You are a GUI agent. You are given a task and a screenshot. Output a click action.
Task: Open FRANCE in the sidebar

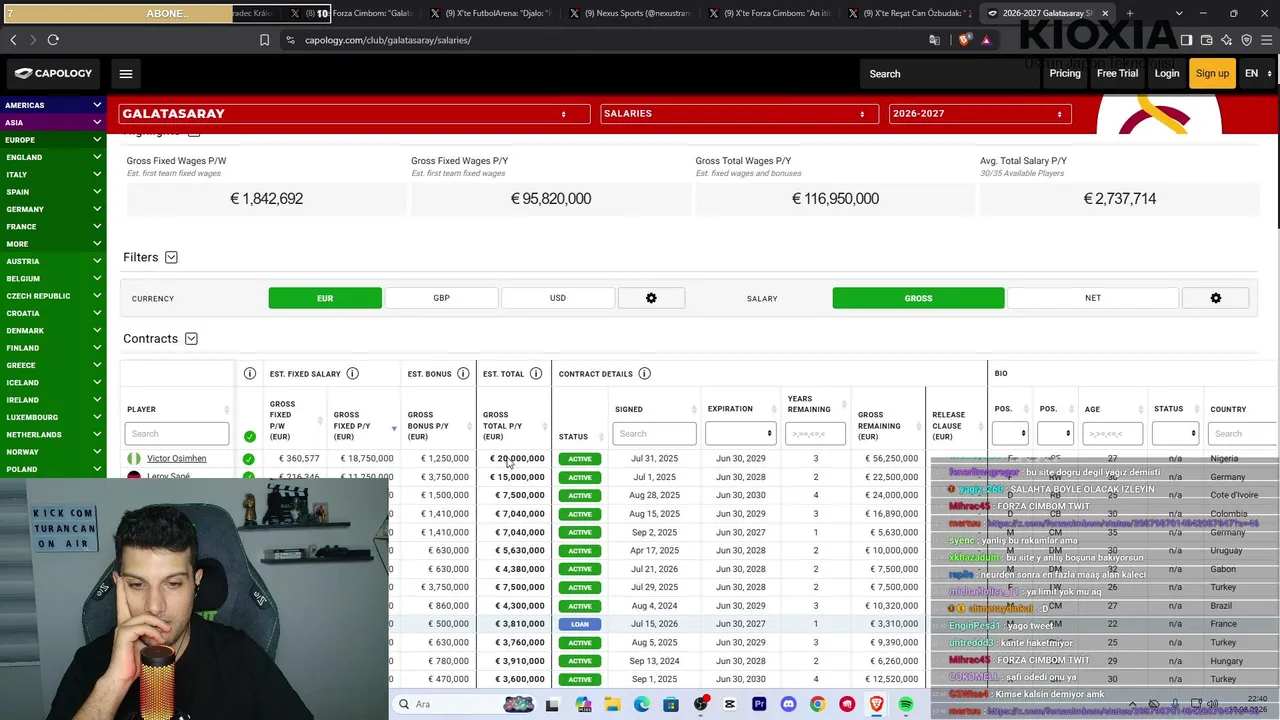click(53, 226)
